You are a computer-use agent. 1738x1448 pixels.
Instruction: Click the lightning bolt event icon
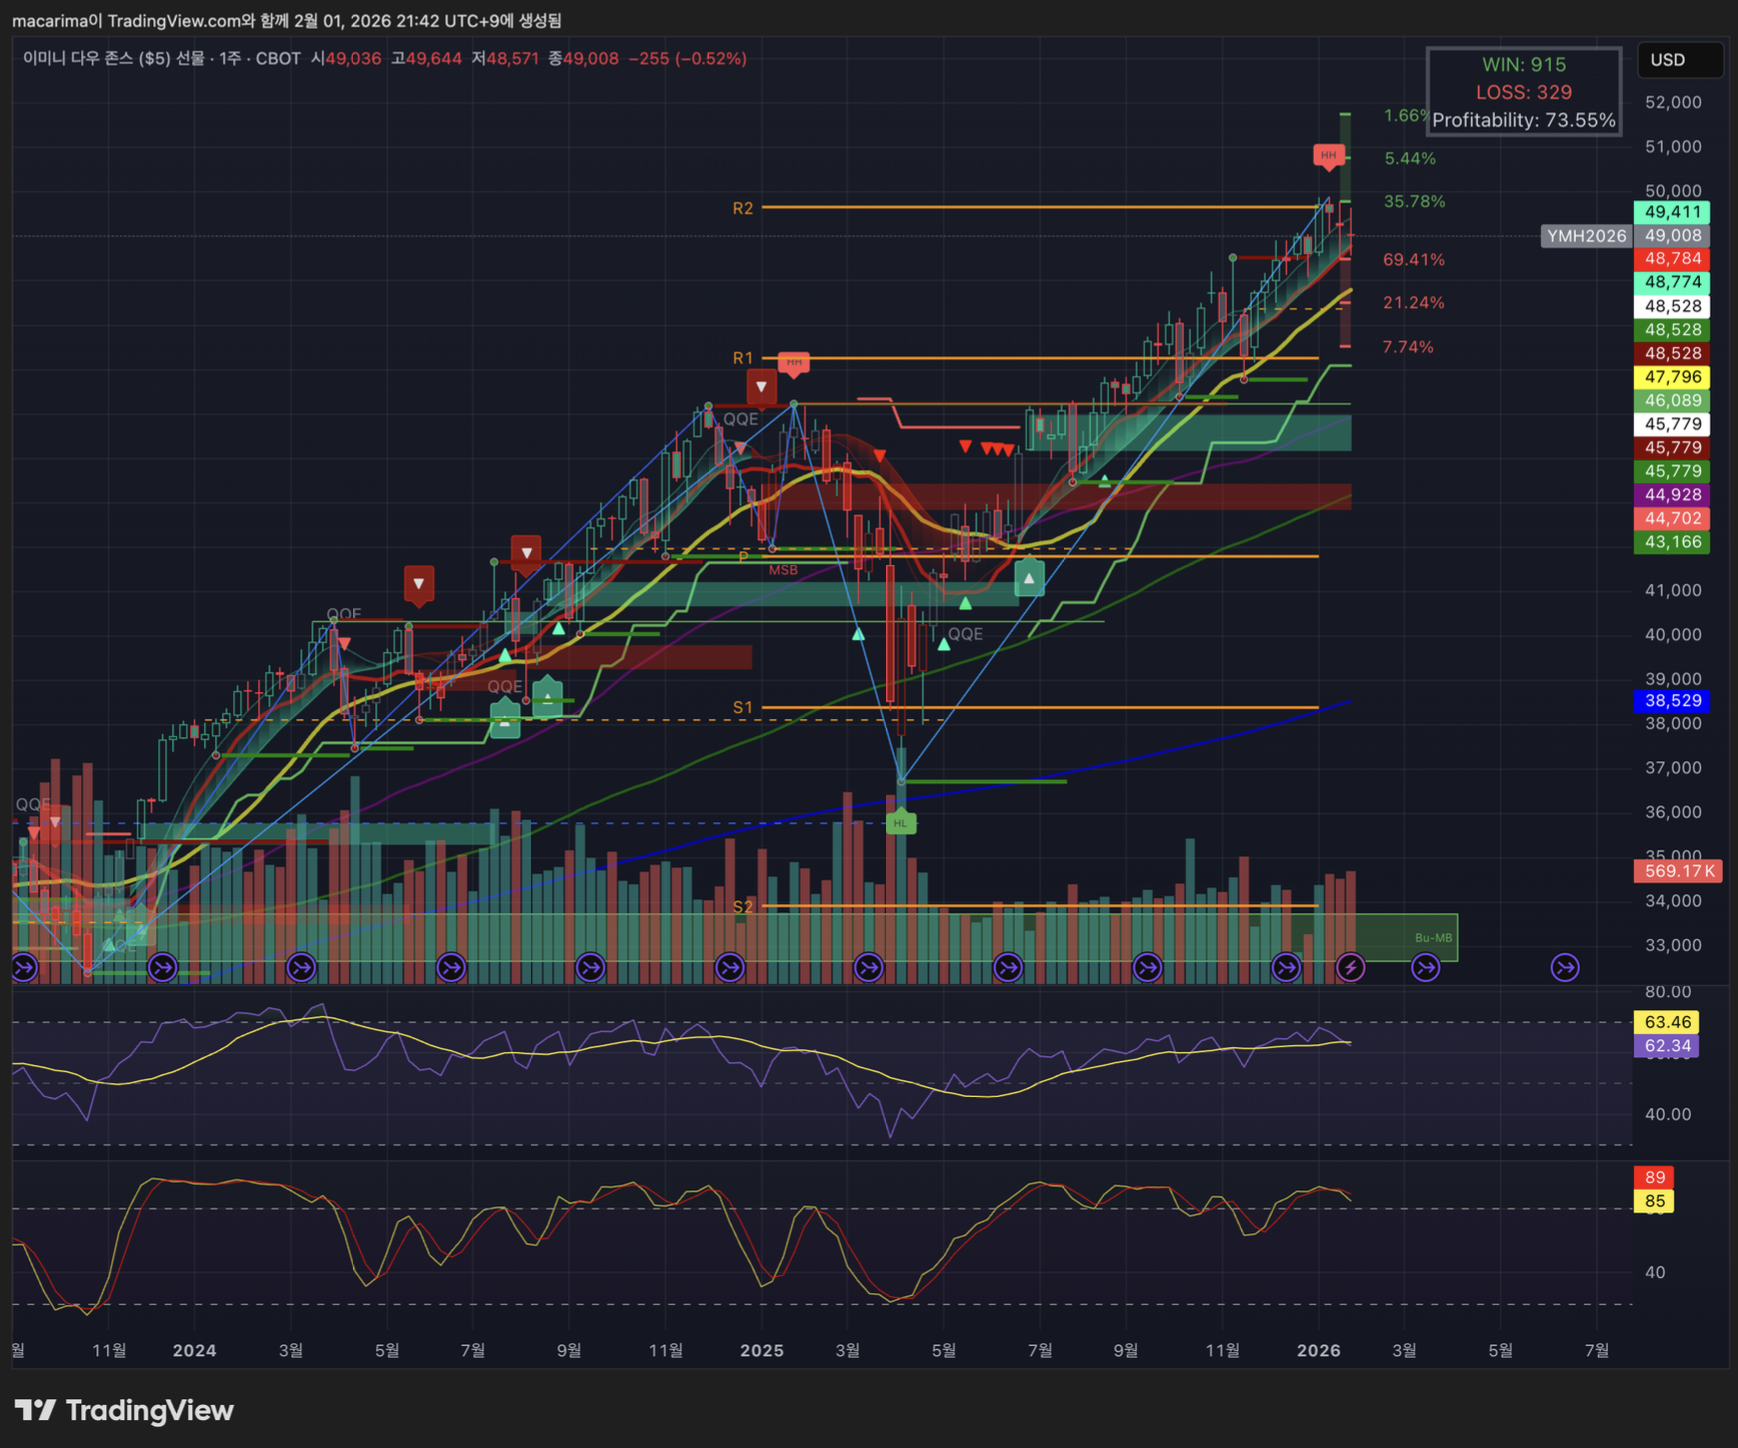coord(1350,967)
